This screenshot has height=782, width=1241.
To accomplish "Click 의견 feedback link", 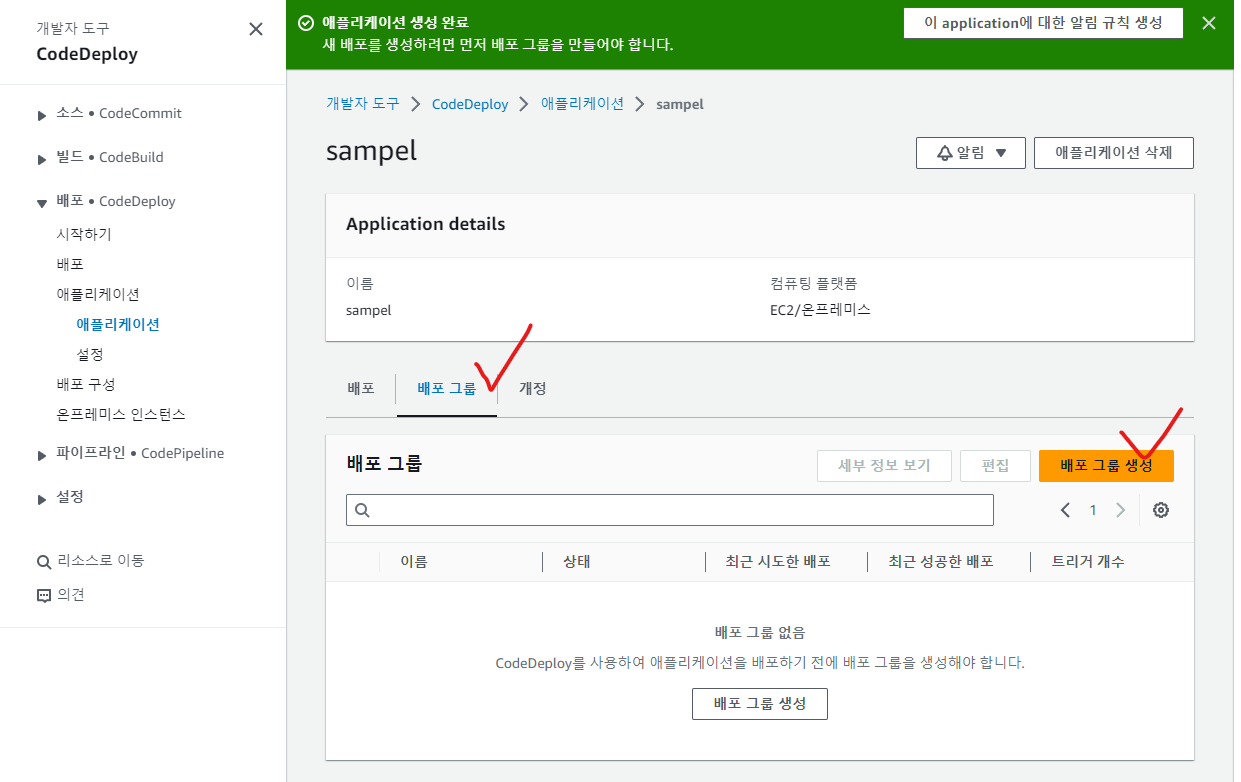I will click(71, 595).
